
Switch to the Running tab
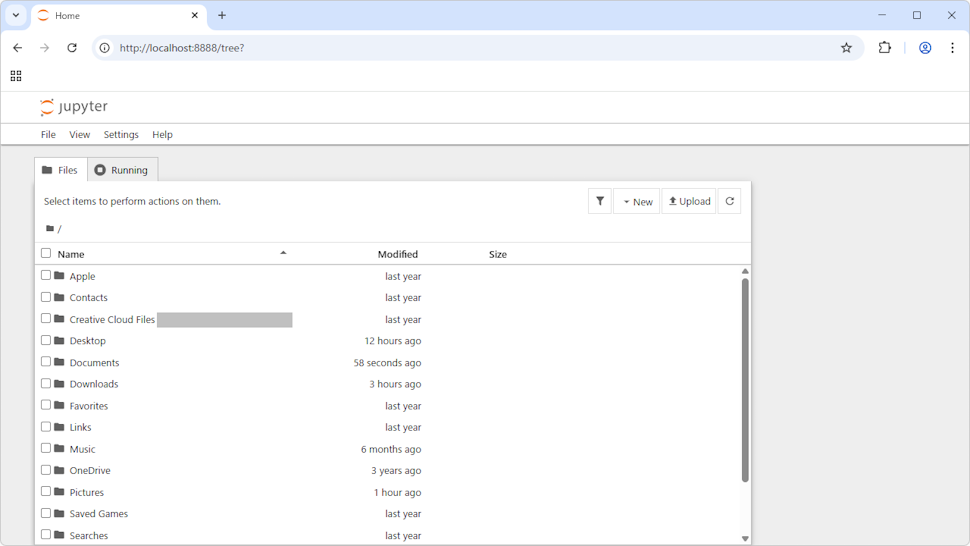pos(122,170)
